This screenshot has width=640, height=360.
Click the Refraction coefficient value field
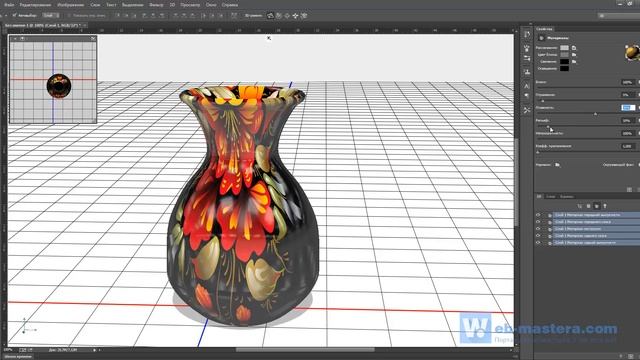click(628, 146)
